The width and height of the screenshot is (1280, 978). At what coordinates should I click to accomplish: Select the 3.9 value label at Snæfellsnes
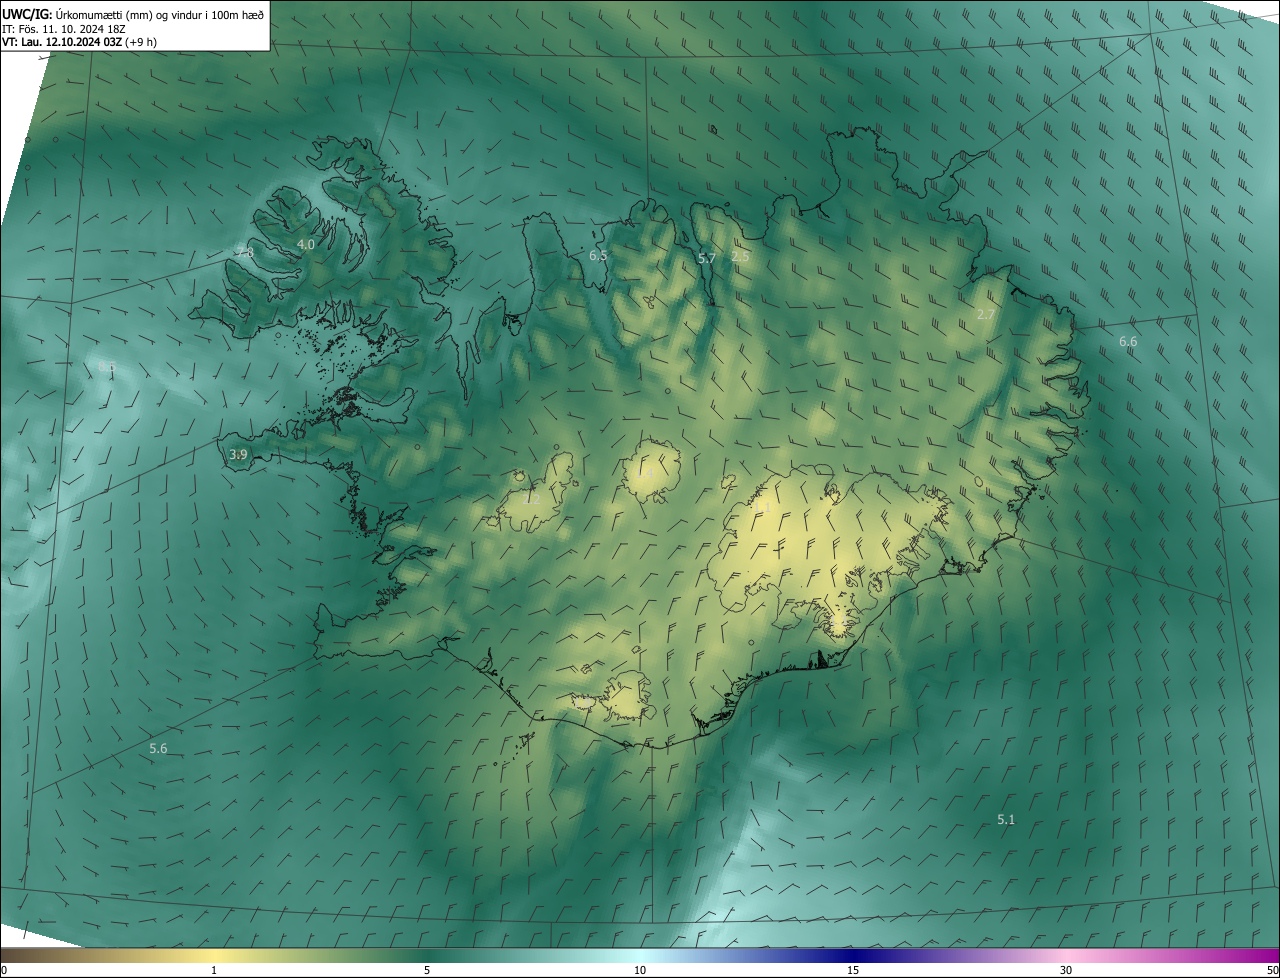click(x=238, y=454)
